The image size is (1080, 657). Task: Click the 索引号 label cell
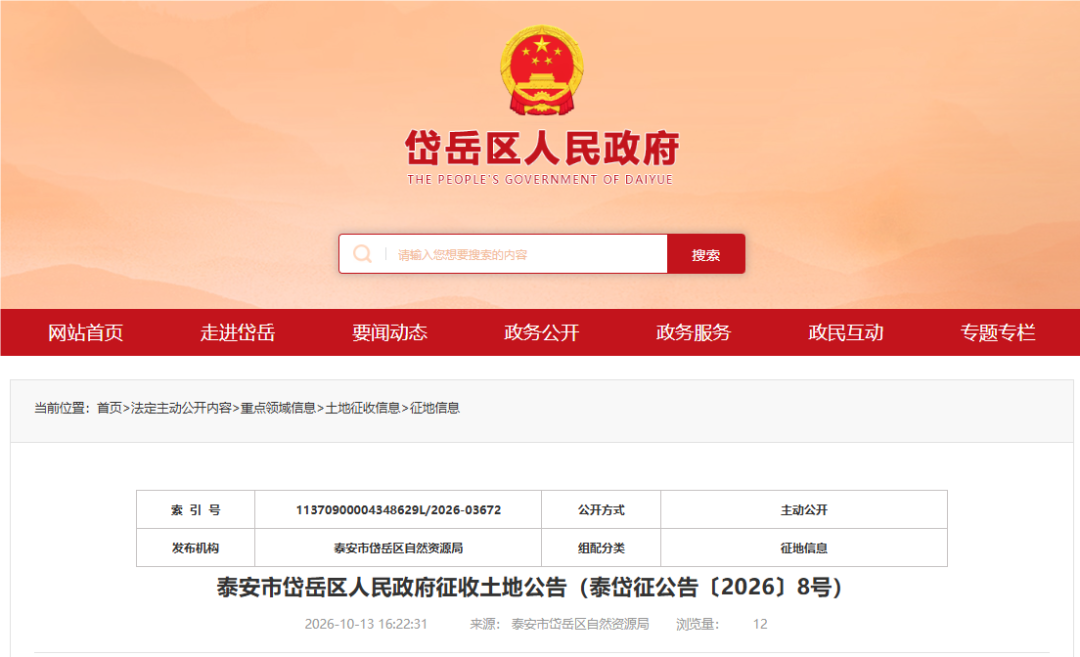196,510
